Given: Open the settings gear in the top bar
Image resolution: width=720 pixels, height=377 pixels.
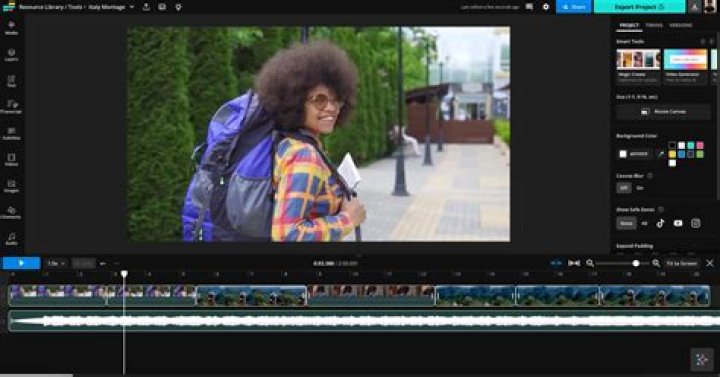Looking at the screenshot, I should 546,7.
